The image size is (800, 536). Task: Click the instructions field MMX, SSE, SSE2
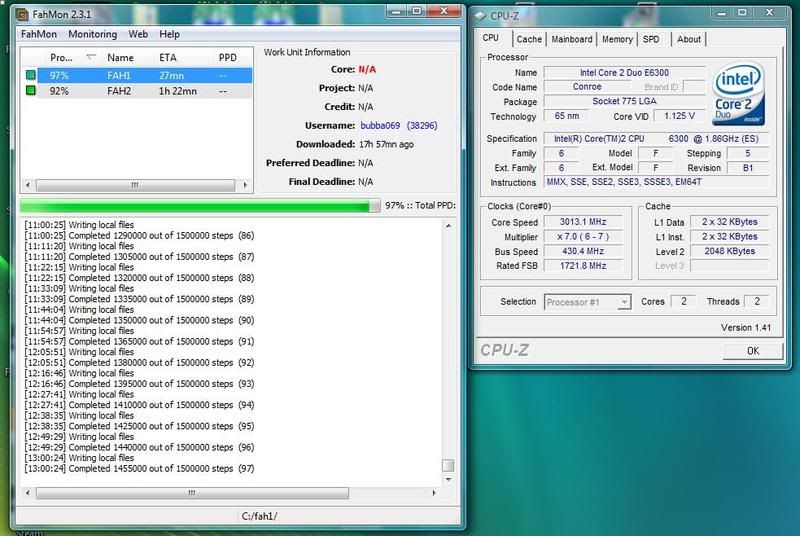coord(656,182)
